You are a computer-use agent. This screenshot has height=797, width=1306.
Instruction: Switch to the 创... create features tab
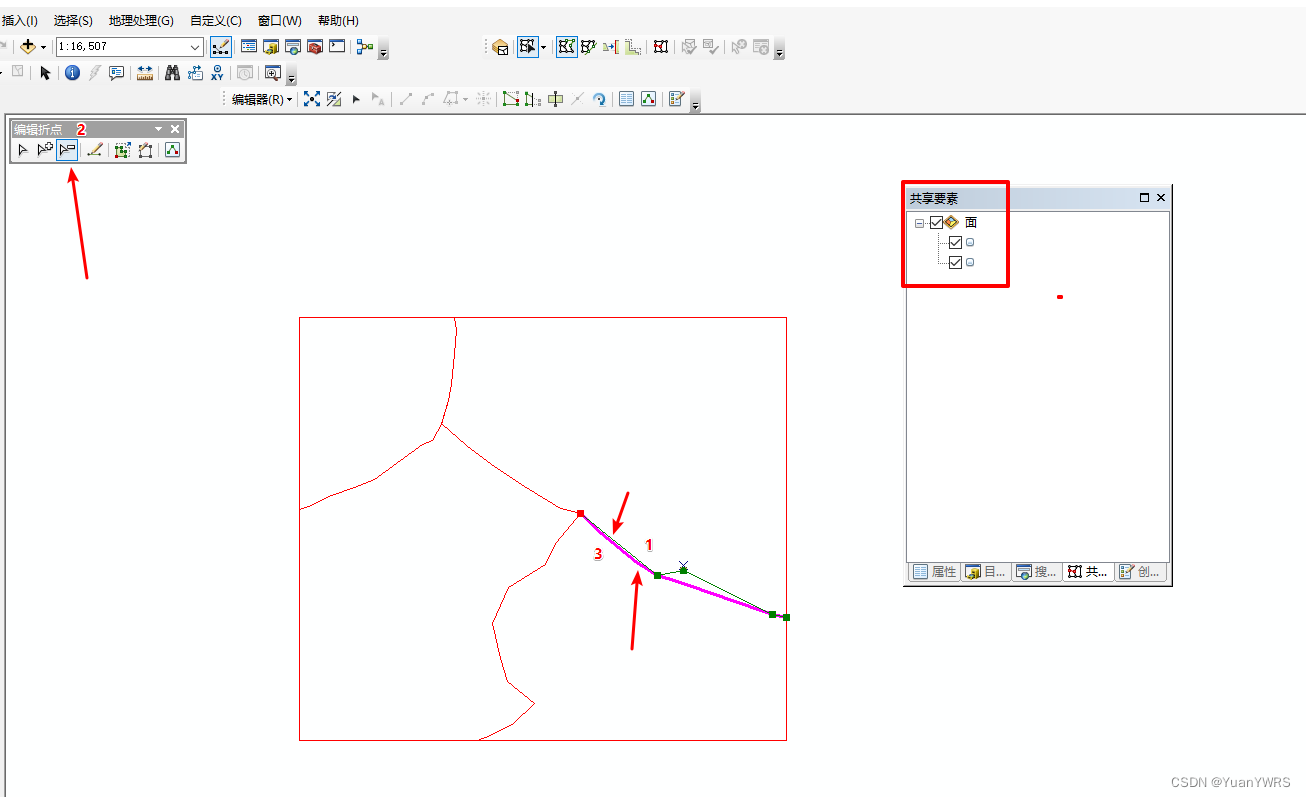click(x=1140, y=572)
